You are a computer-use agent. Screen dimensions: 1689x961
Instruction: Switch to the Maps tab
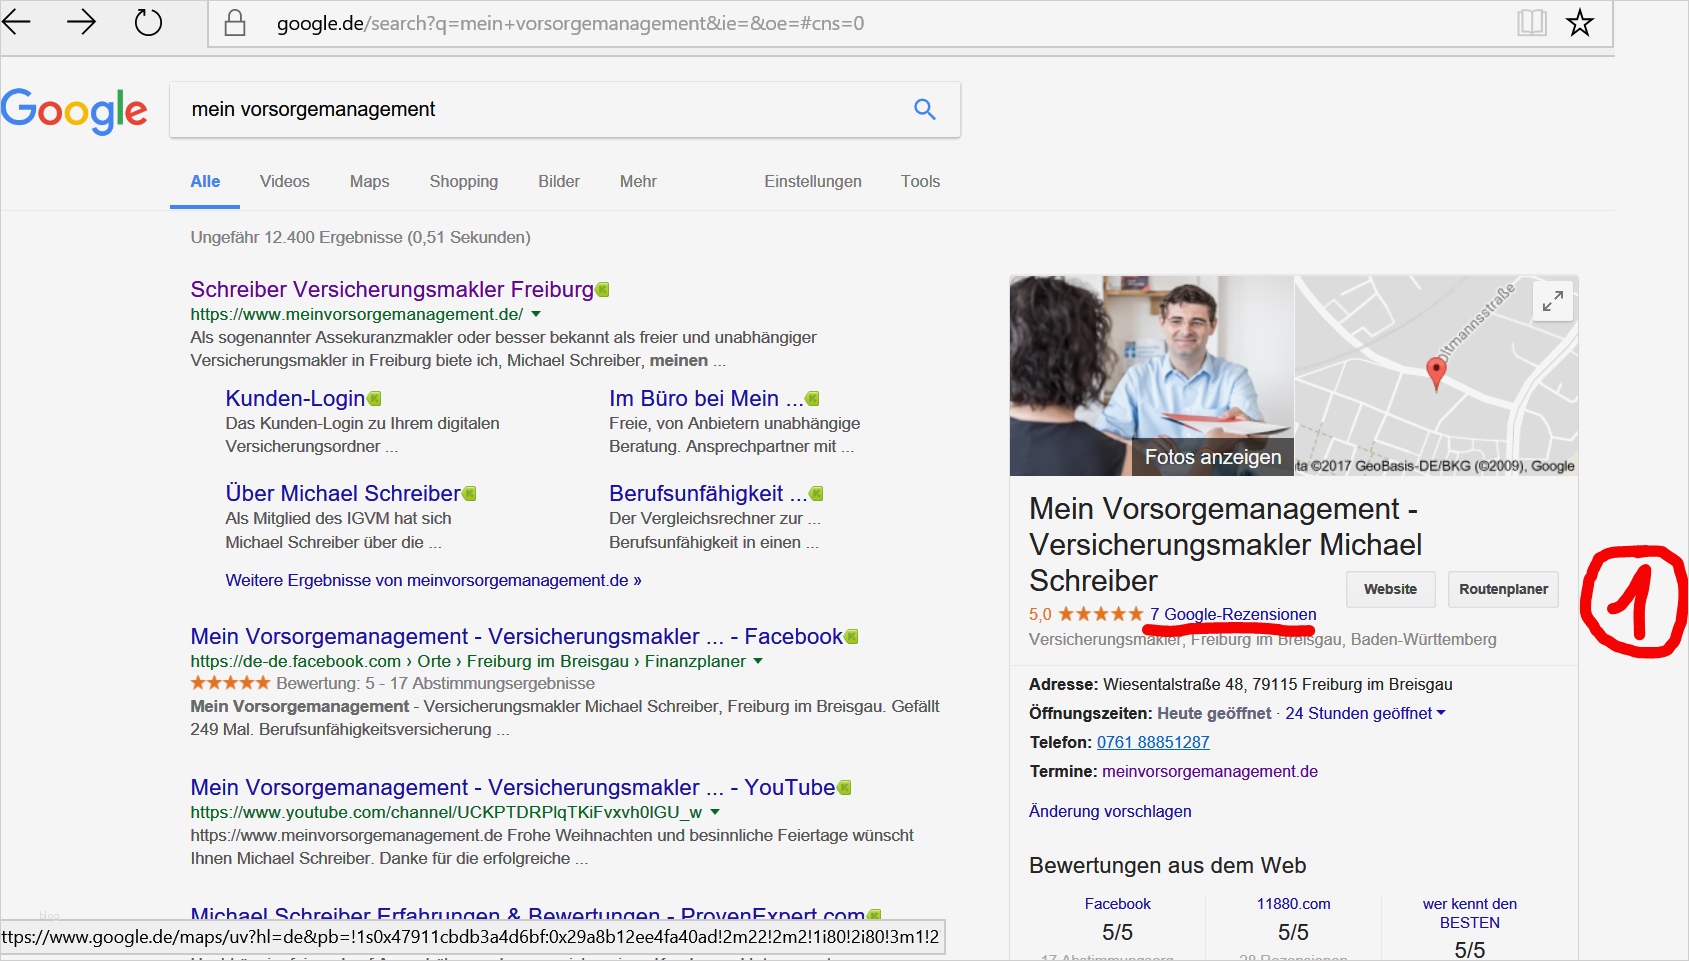[x=369, y=181]
